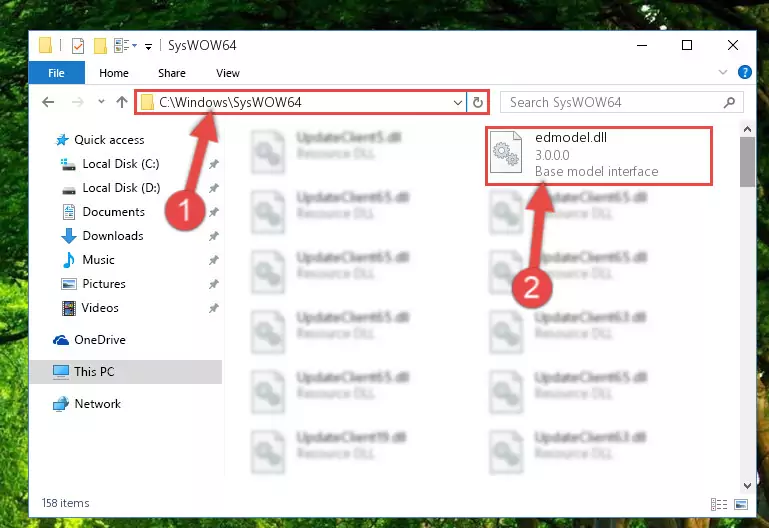Minimize the SysWOW64 window
Screen dimensions: 769x528
(642, 46)
